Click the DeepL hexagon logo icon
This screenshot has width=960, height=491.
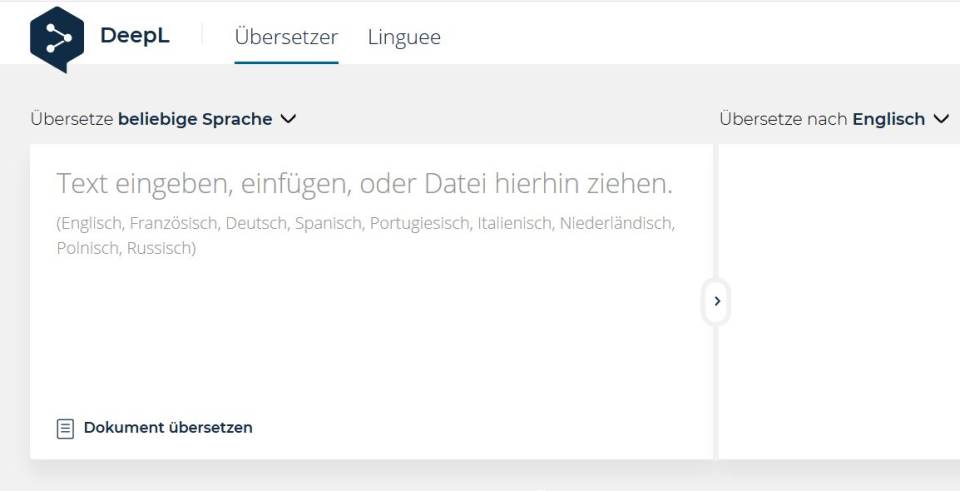point(57,39)
